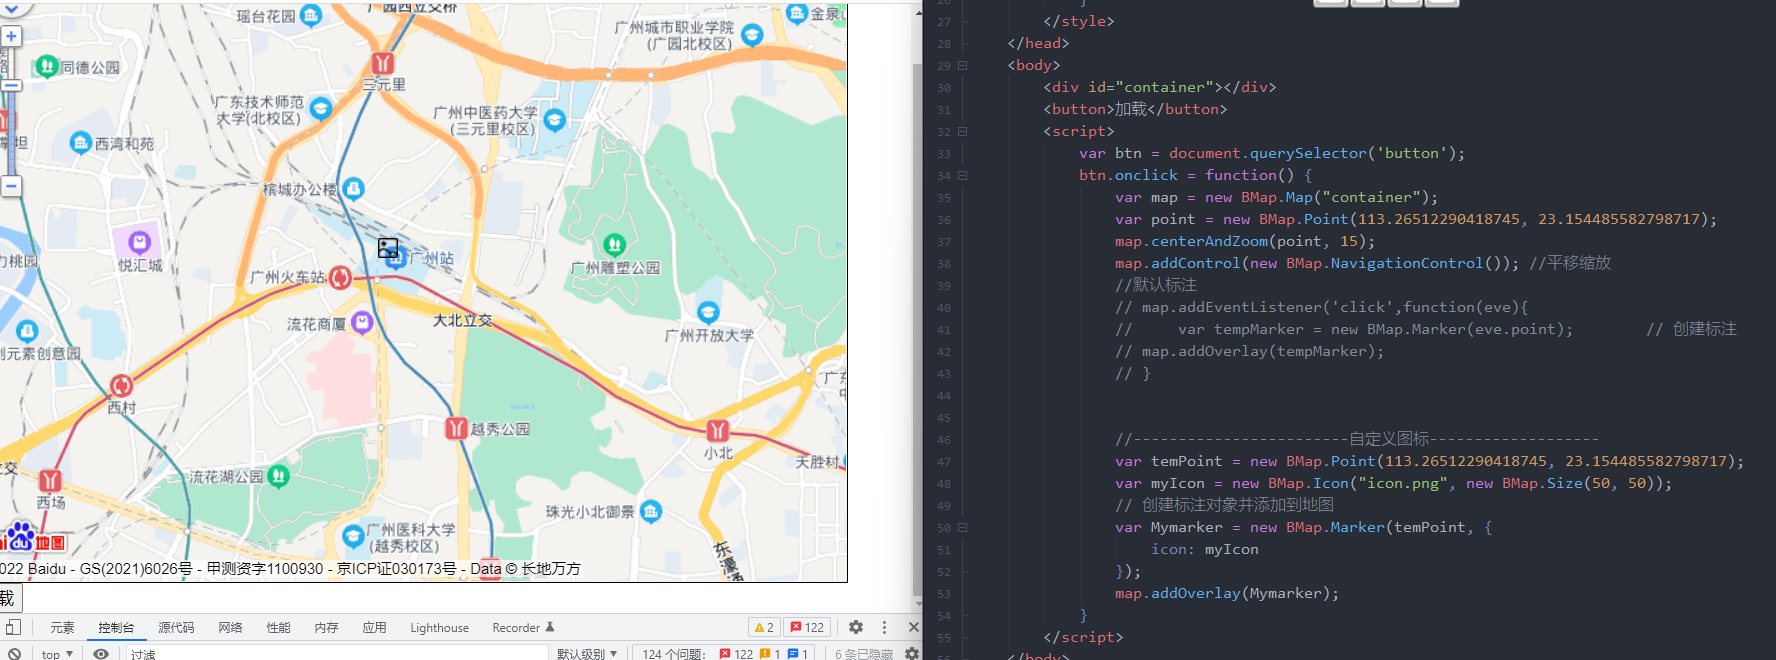Click the 广州城市职业学院 school icon
The height and width of the screenshot is (660, 1776).
pos(753,35)
